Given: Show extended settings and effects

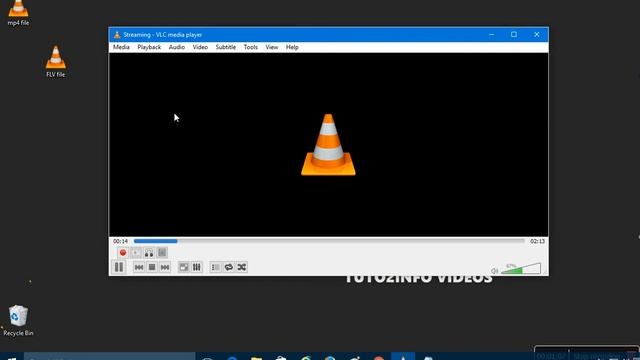Looking at the screenshot, I should tap(197, 267).
